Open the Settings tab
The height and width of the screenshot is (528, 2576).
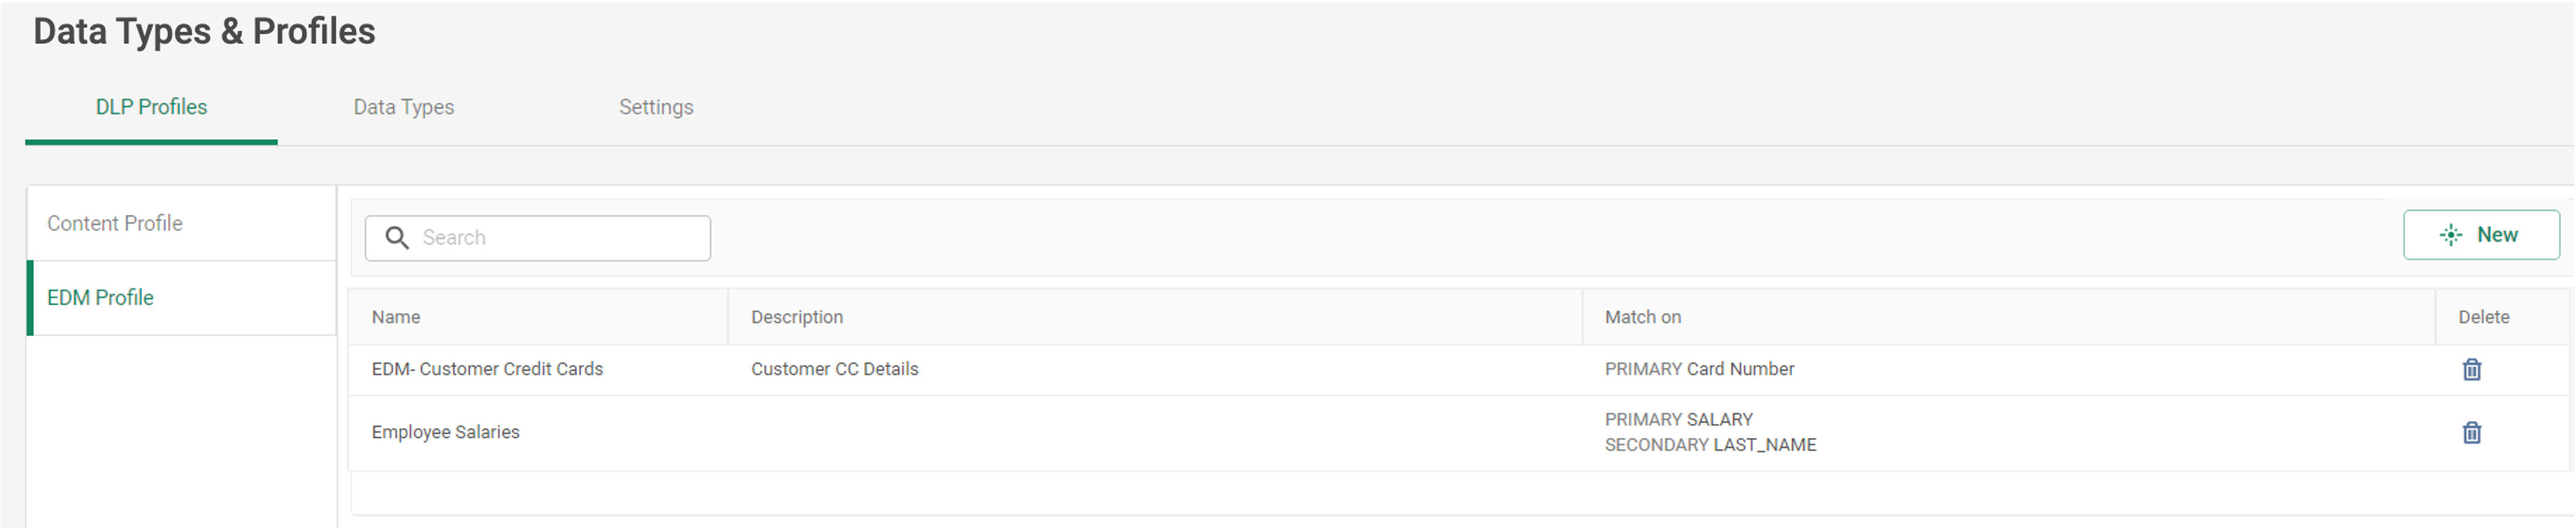656,107
